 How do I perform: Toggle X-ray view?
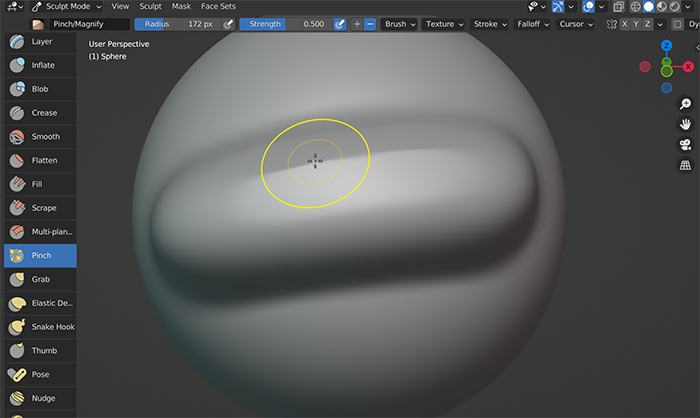tap(618, 6)
